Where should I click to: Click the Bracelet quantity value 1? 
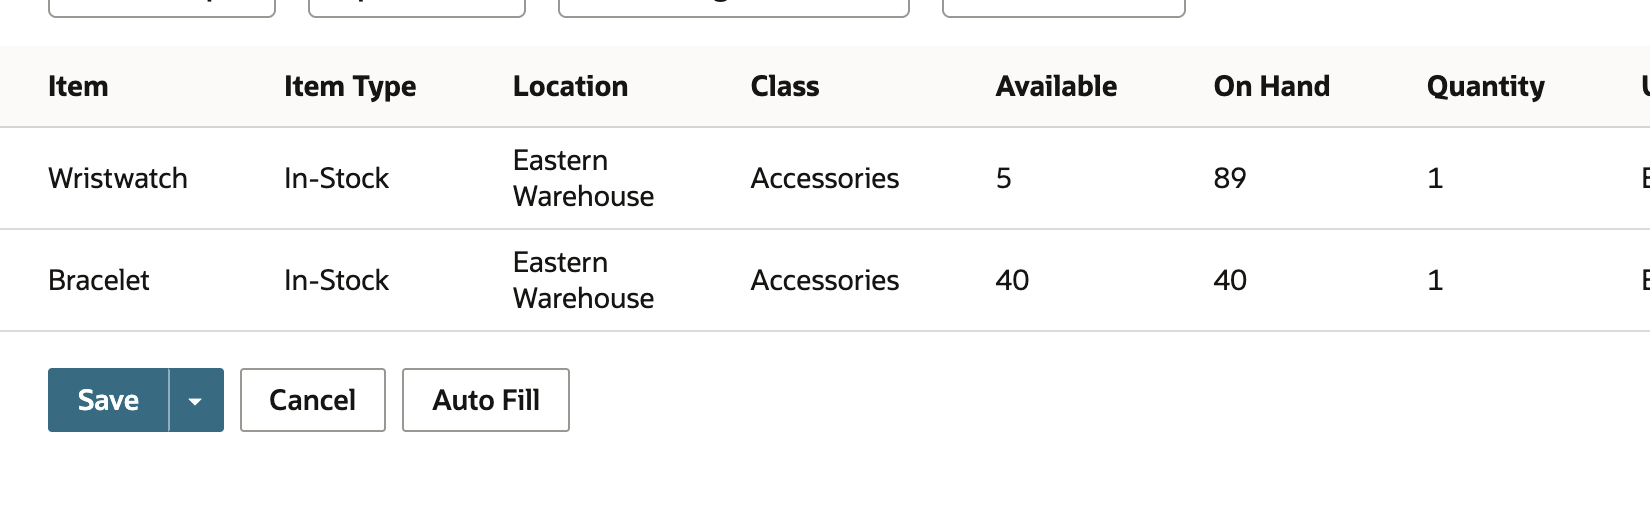click(1435, 280)
